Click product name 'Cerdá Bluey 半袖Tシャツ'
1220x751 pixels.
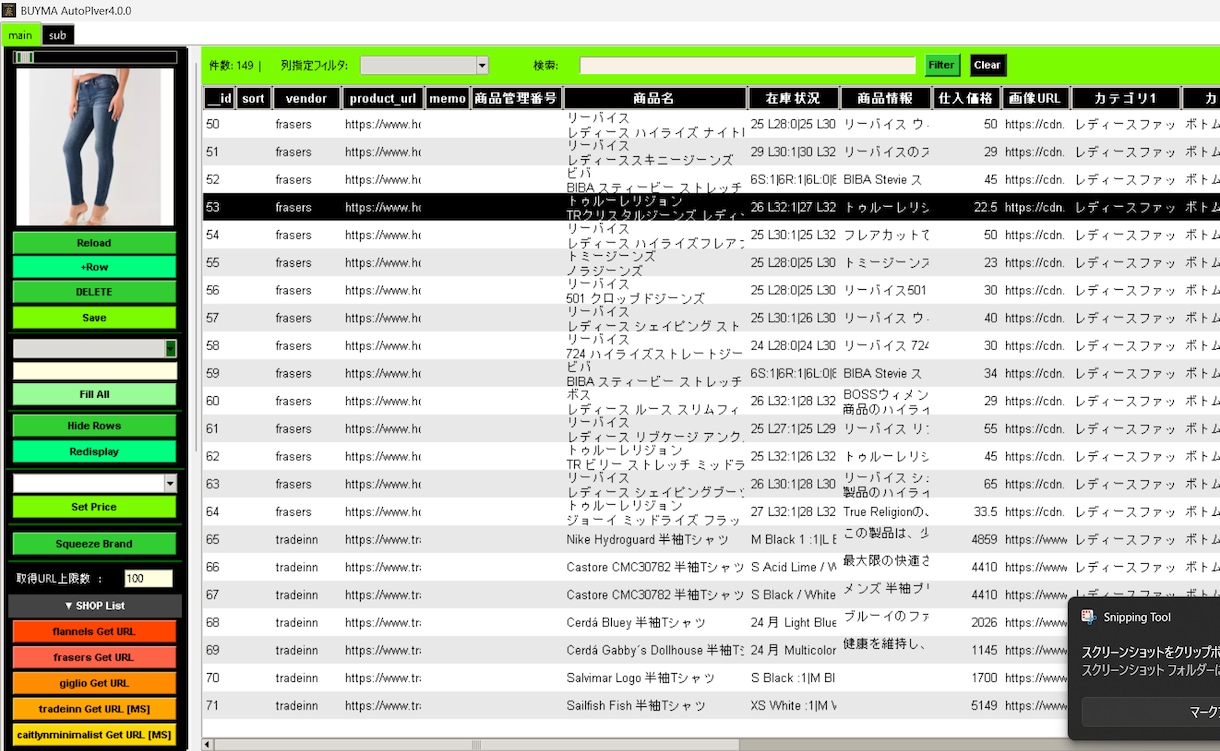tap(635, 622)
